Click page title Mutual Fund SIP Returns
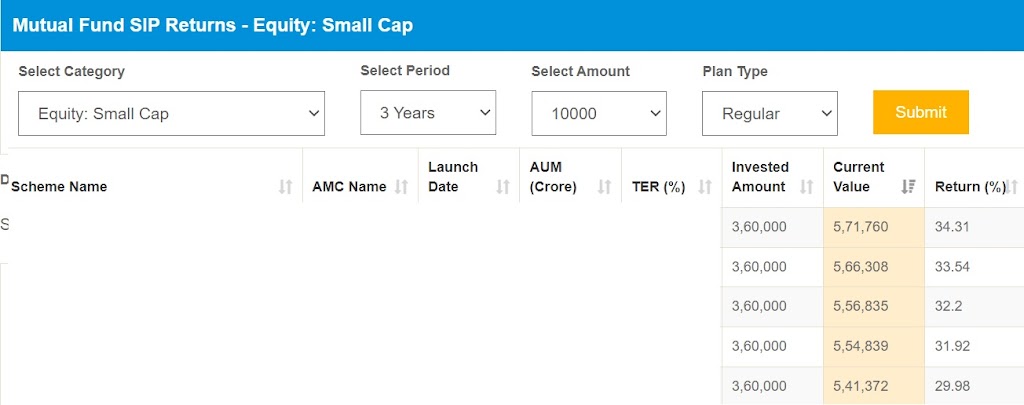Viewport: 1024px width, 405px height. pyautogui.click(x=124, y=25)
